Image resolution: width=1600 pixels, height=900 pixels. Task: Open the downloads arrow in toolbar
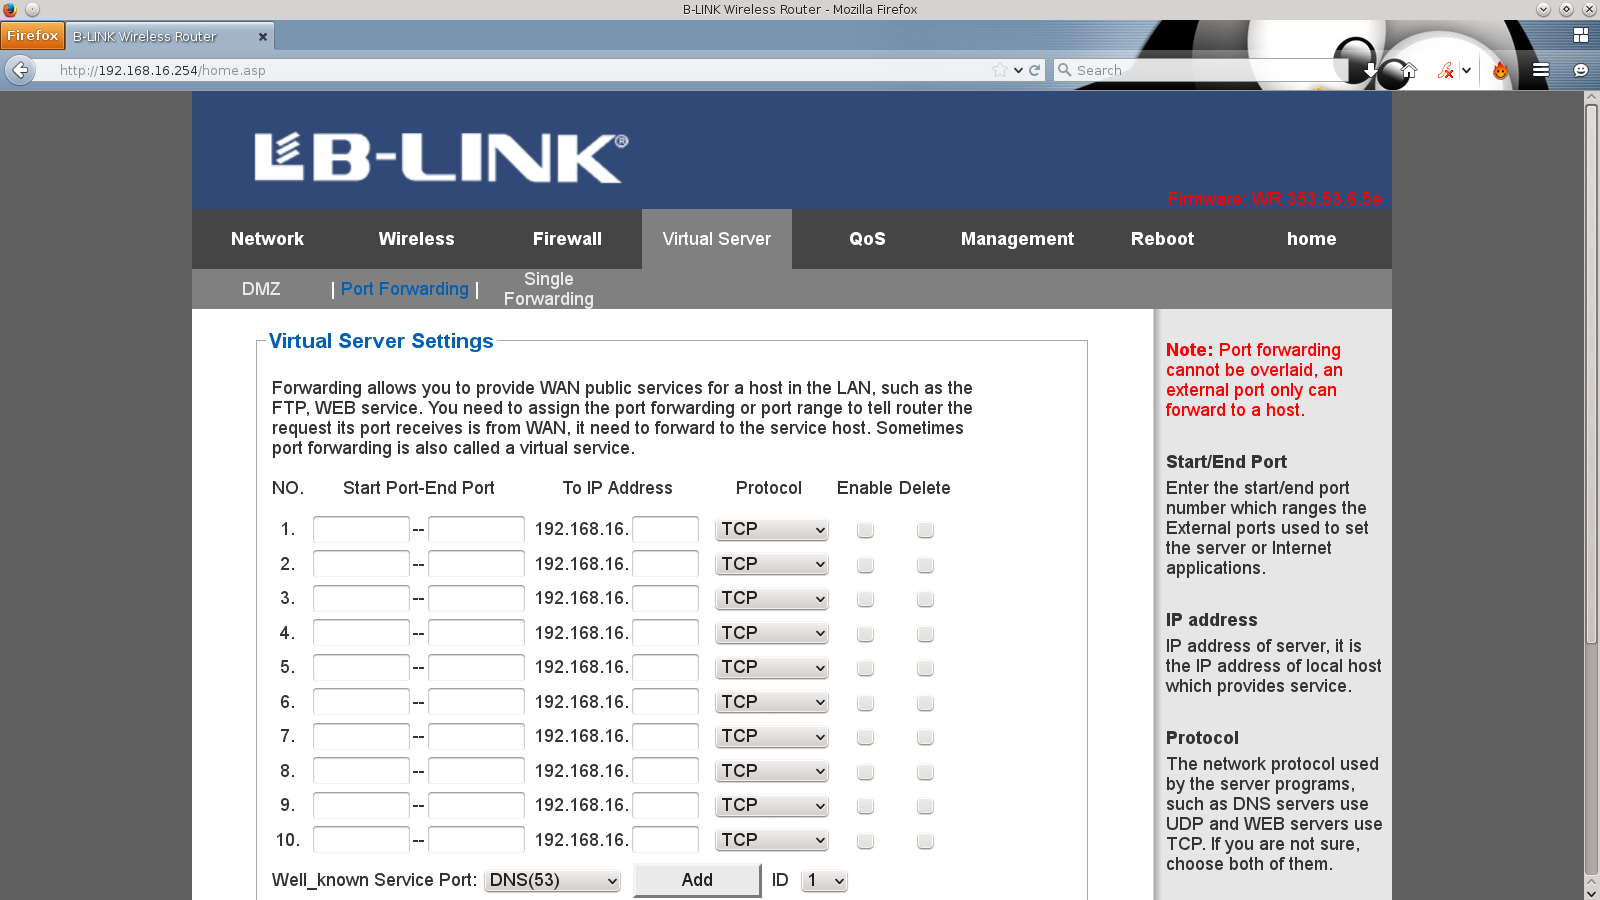[x=1370, y=70]
